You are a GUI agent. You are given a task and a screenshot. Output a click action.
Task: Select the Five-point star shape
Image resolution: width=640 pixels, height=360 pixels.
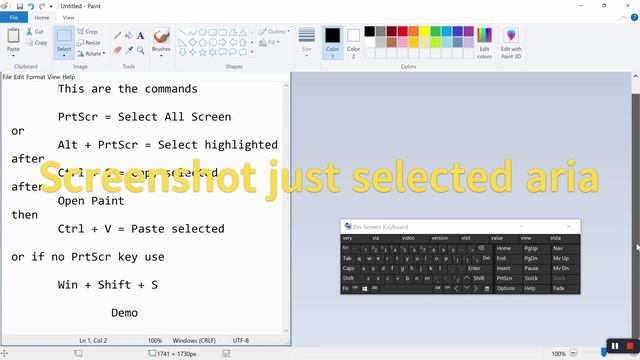202,52
